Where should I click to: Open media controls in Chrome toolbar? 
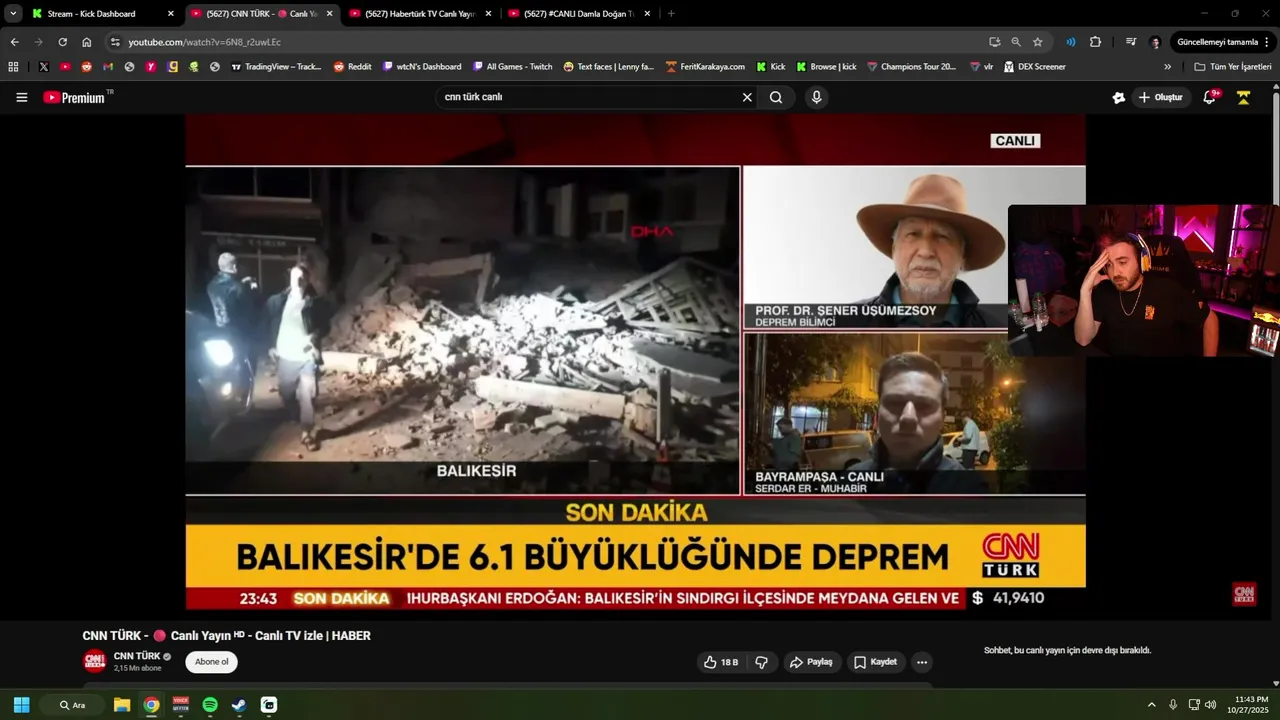coord(1131,42)
